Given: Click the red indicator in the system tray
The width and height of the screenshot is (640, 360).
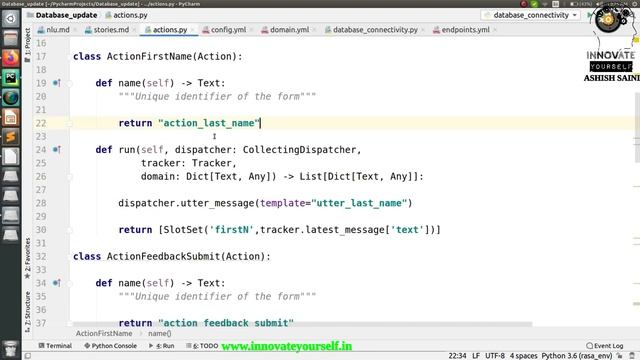Looking at the screenshot, I should coord(524,4).
